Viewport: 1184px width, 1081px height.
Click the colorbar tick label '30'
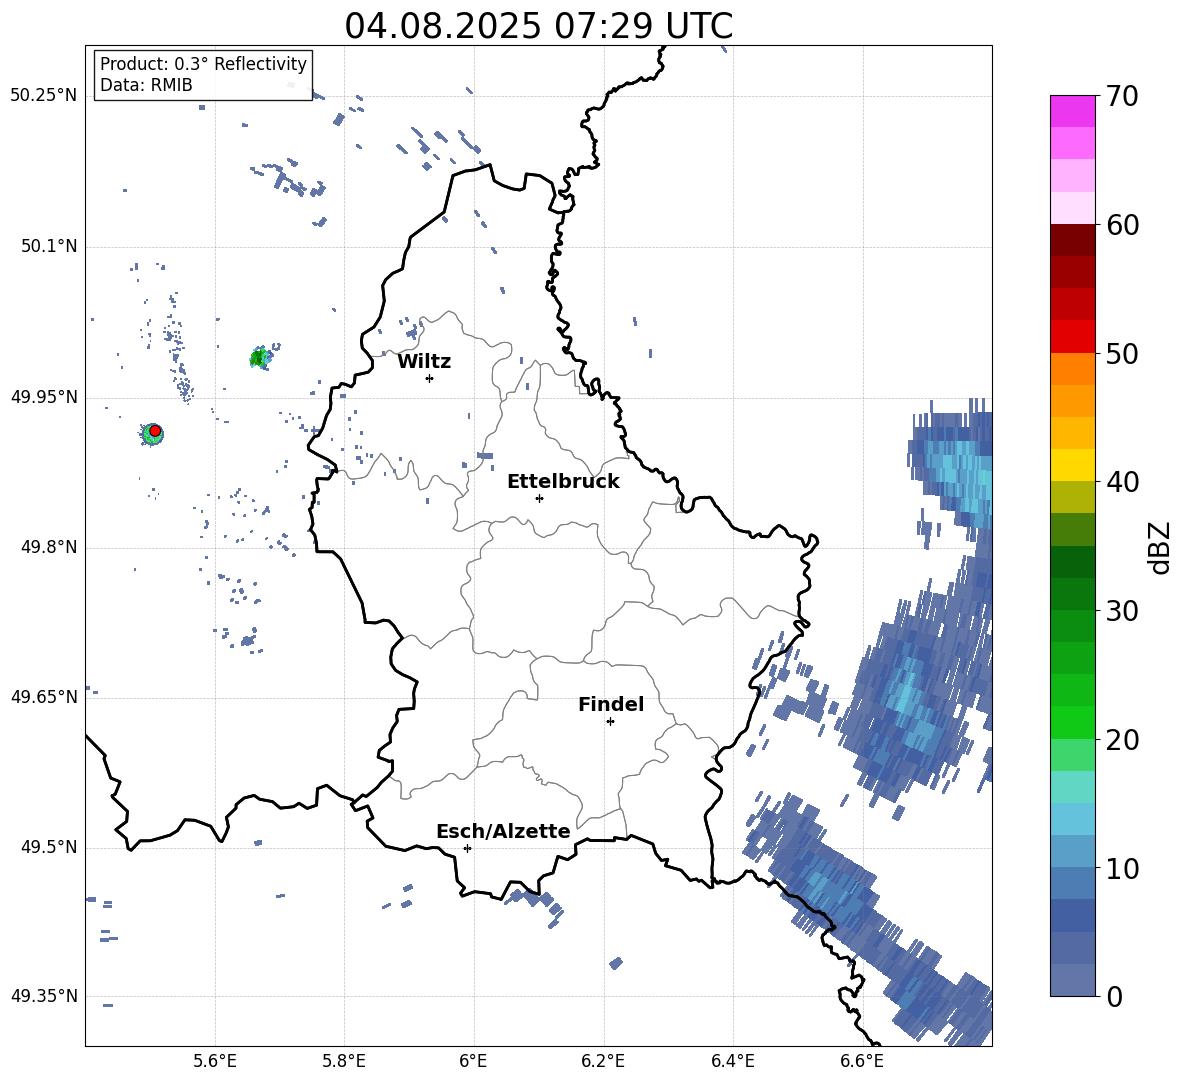1122,611
